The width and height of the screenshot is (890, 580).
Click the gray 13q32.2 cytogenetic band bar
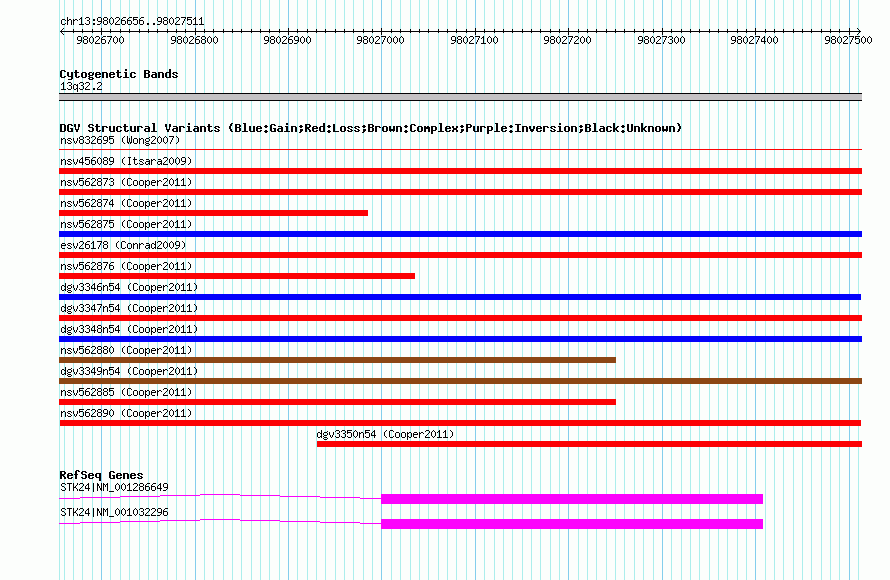coord(460,97)
